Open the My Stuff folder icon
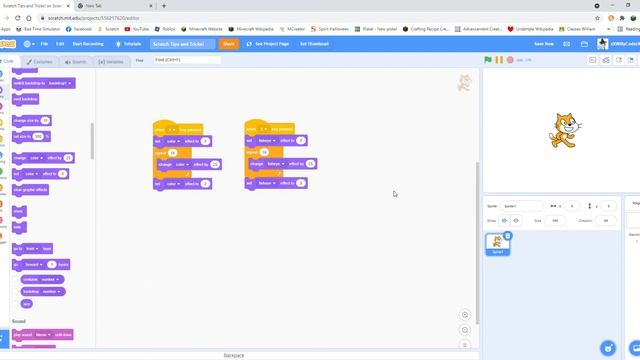The image size is (640, 360). coord(584,44)
